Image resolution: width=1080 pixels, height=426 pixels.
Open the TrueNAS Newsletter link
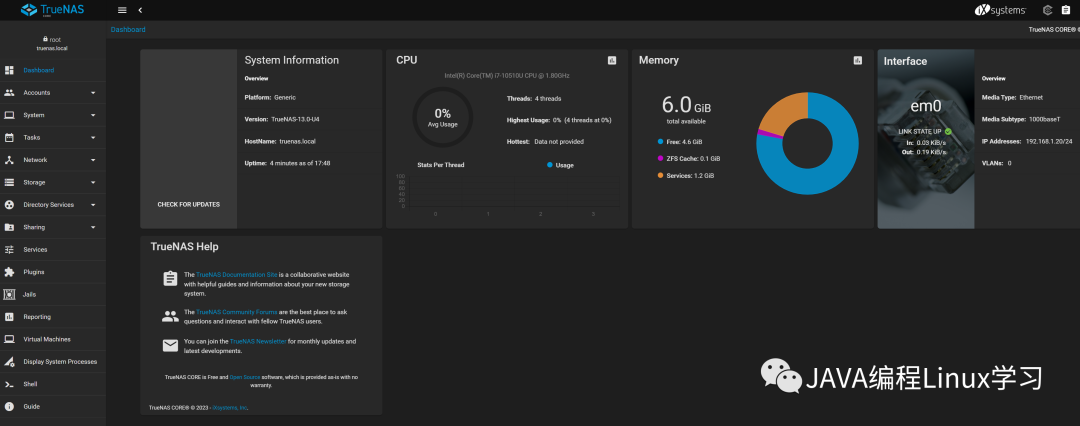258,341
